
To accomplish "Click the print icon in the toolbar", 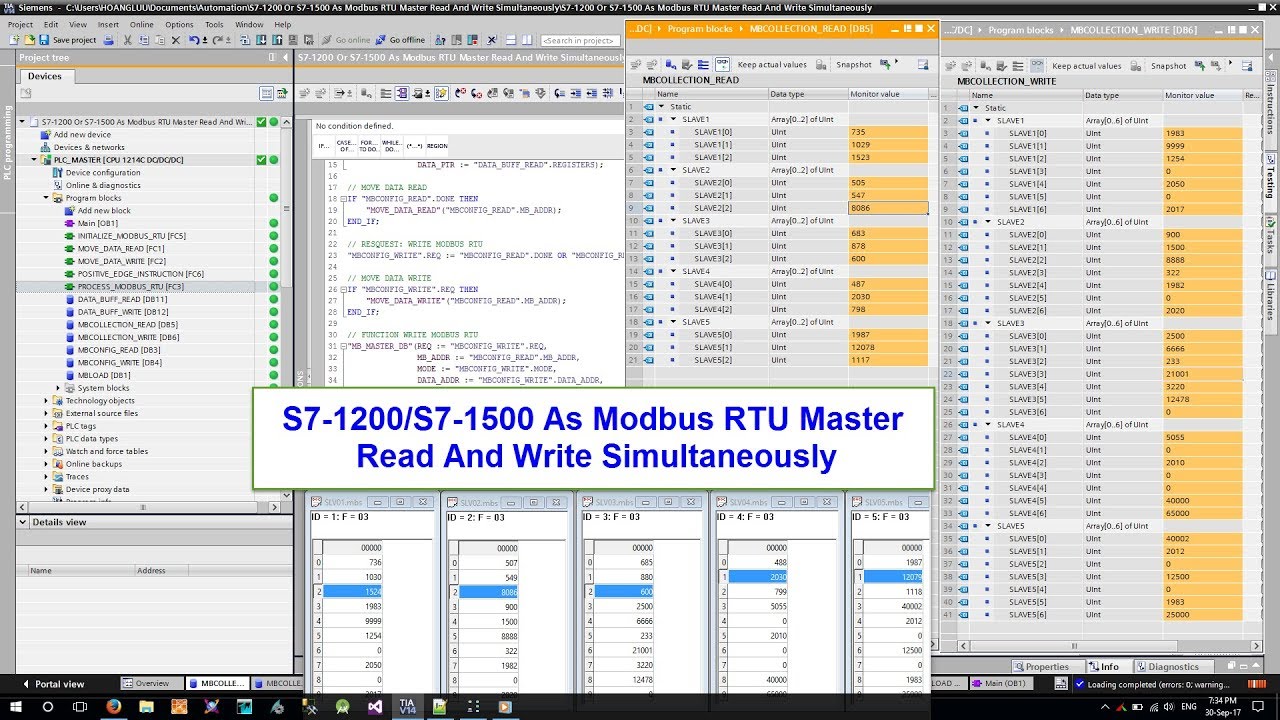I will 108,40.
